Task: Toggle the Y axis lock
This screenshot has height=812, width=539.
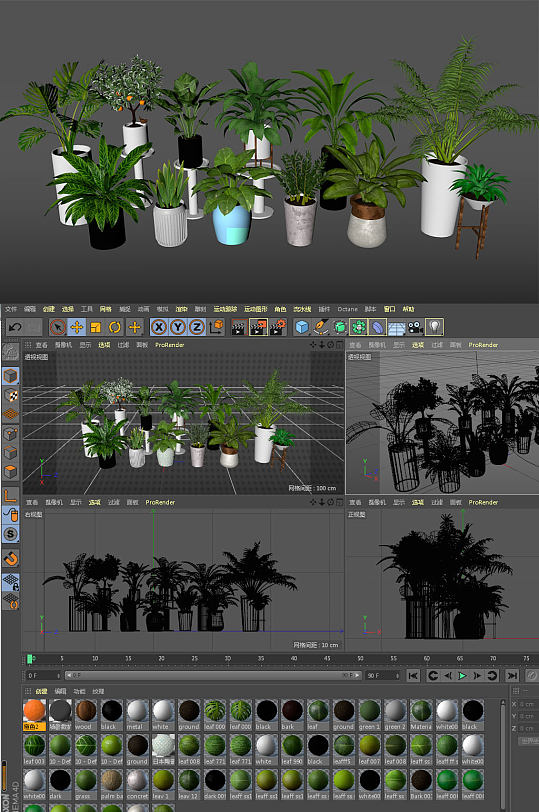Action: click(178, 327)
